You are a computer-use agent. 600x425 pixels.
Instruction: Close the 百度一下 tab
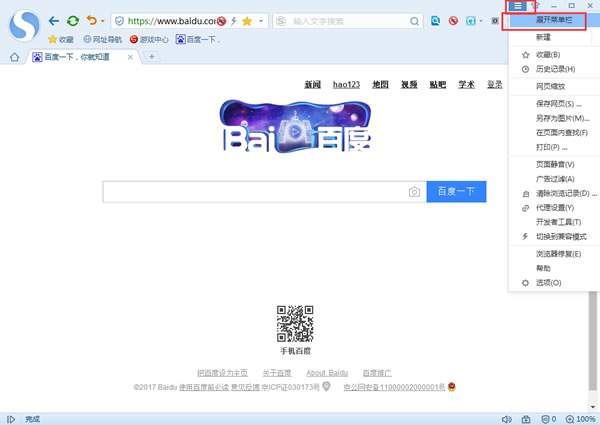(x=130, y=57)
